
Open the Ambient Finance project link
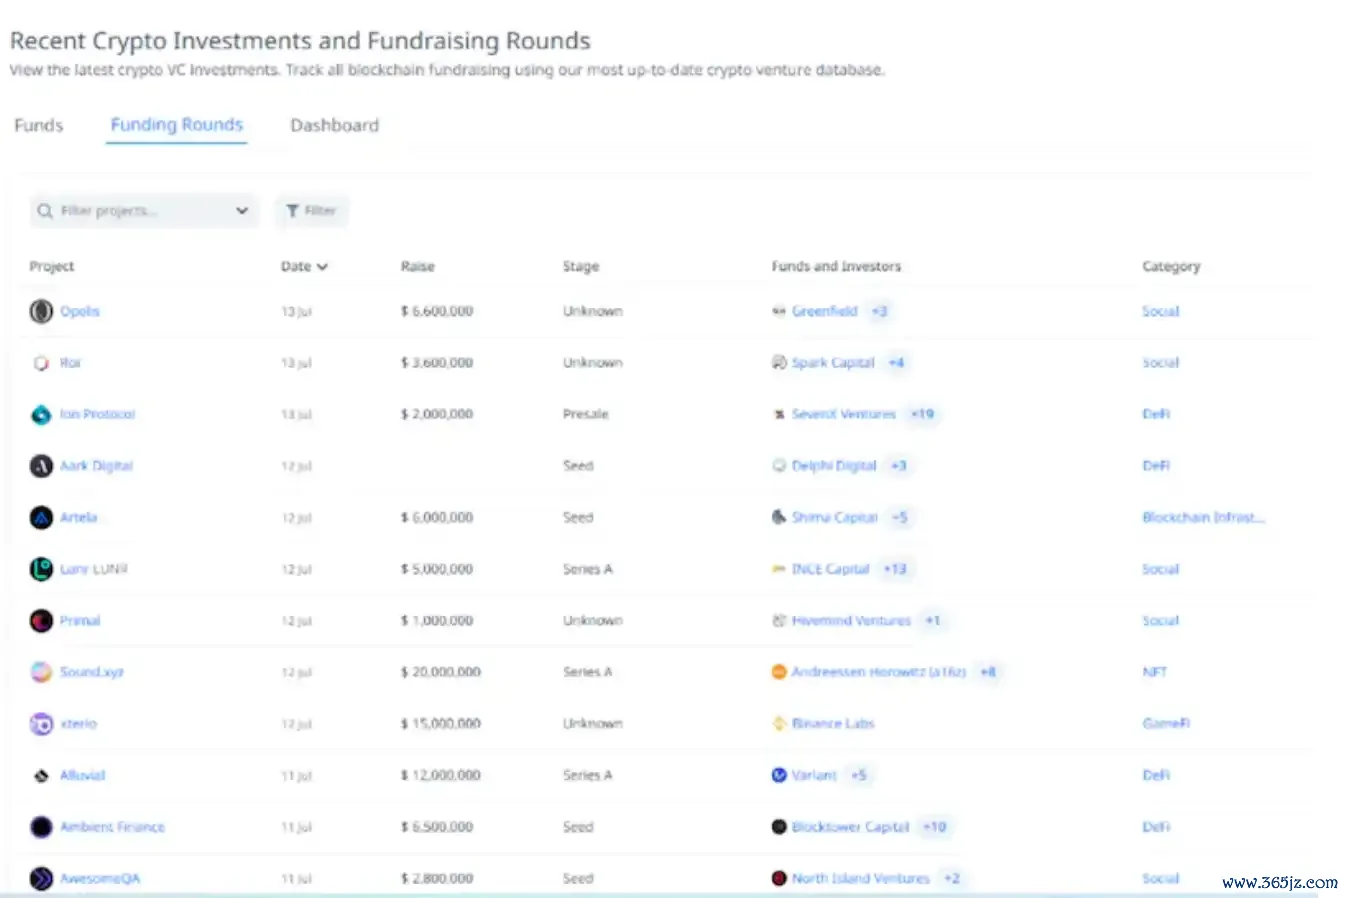(x=112, y=827)
